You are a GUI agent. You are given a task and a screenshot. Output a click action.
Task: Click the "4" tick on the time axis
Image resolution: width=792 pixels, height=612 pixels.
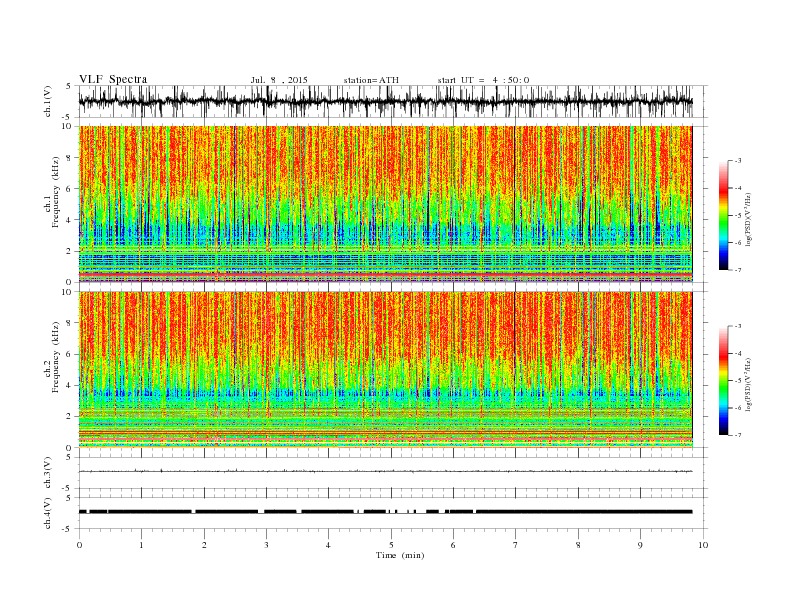328,545
